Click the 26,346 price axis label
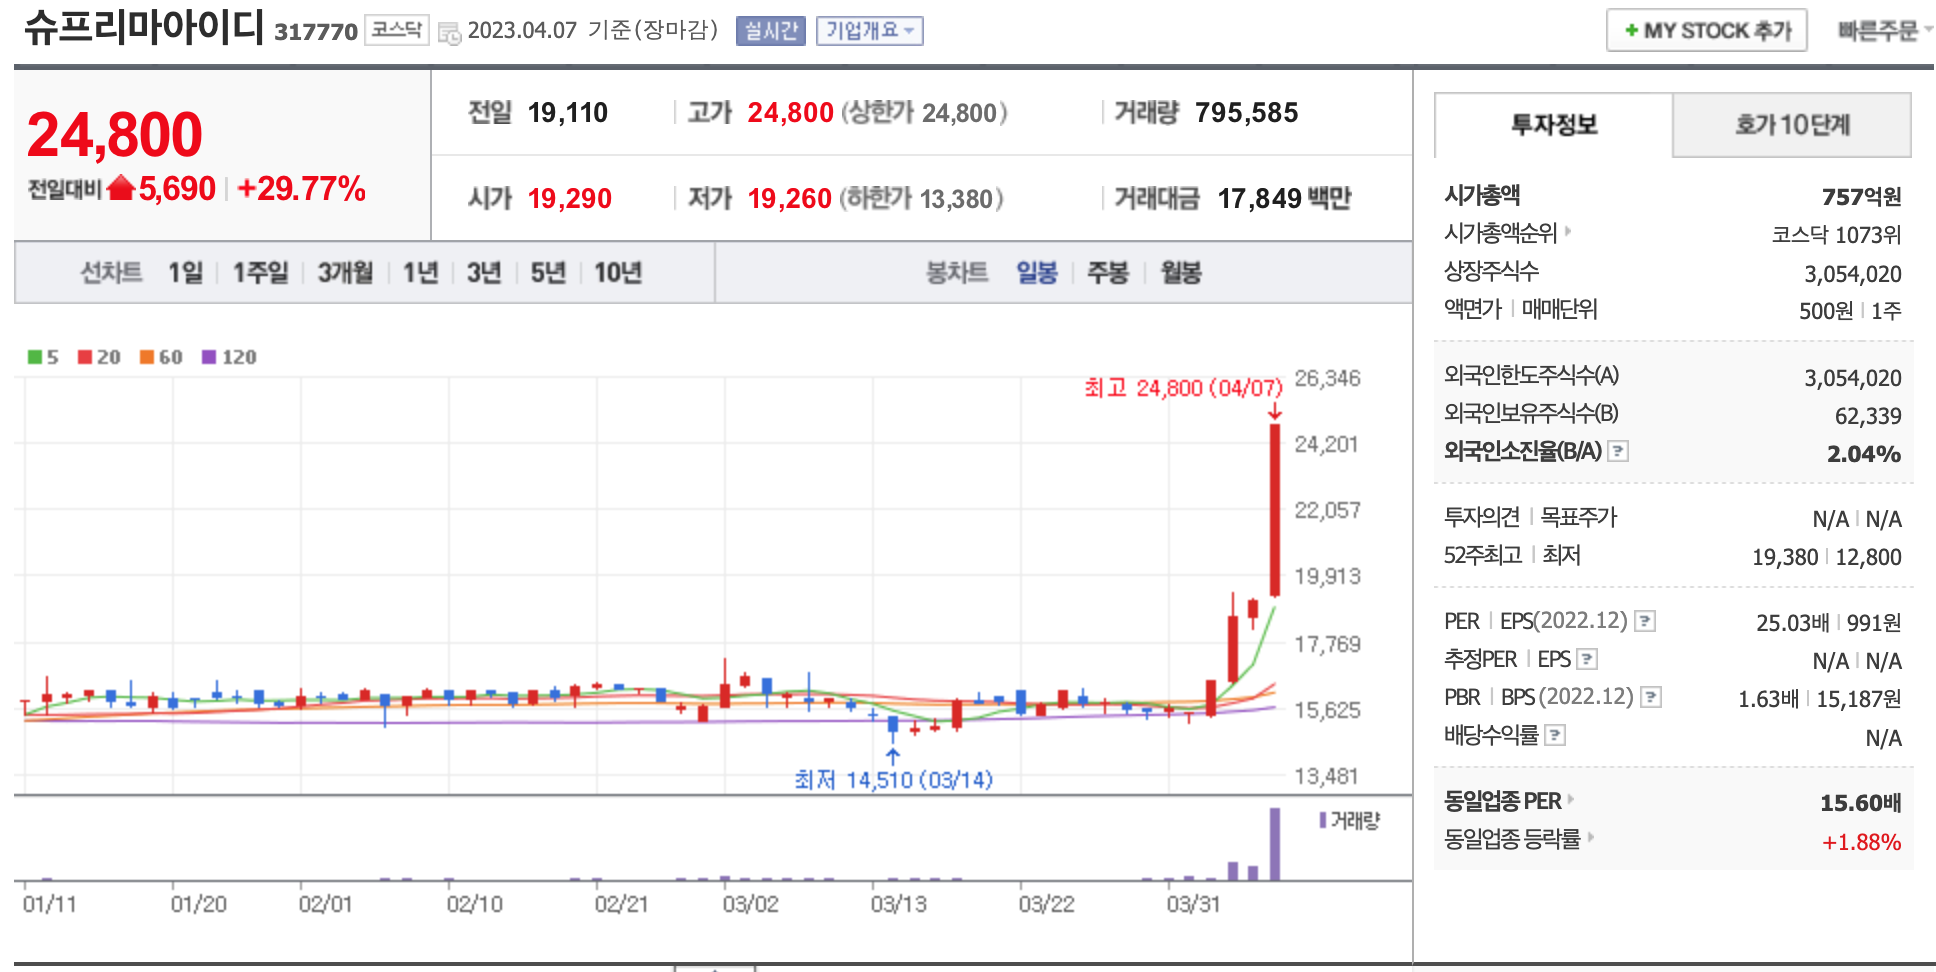This screenshot has height=972, width=1936. point(1327,378)
